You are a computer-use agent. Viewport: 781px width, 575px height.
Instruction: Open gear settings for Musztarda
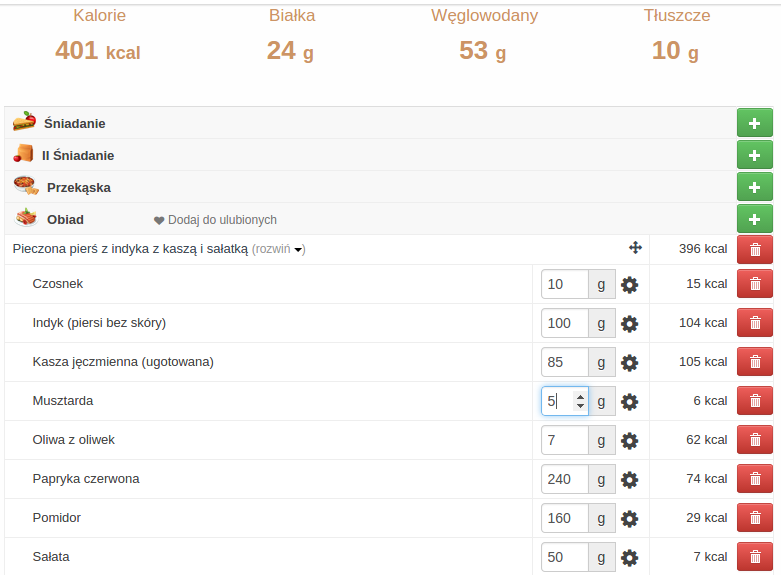click(629, 402)
